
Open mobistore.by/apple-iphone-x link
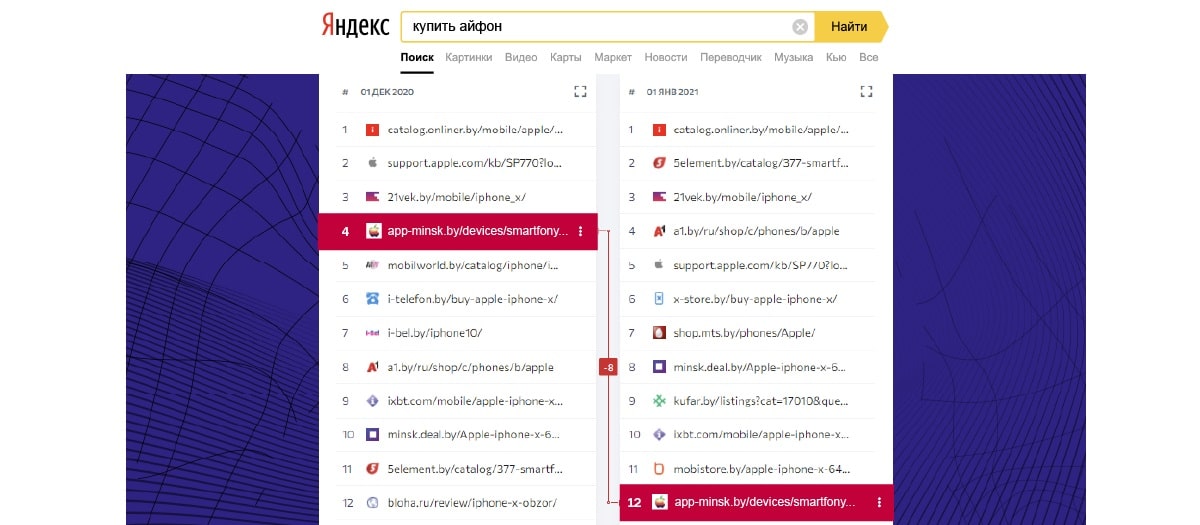click(x=761, y=469)
